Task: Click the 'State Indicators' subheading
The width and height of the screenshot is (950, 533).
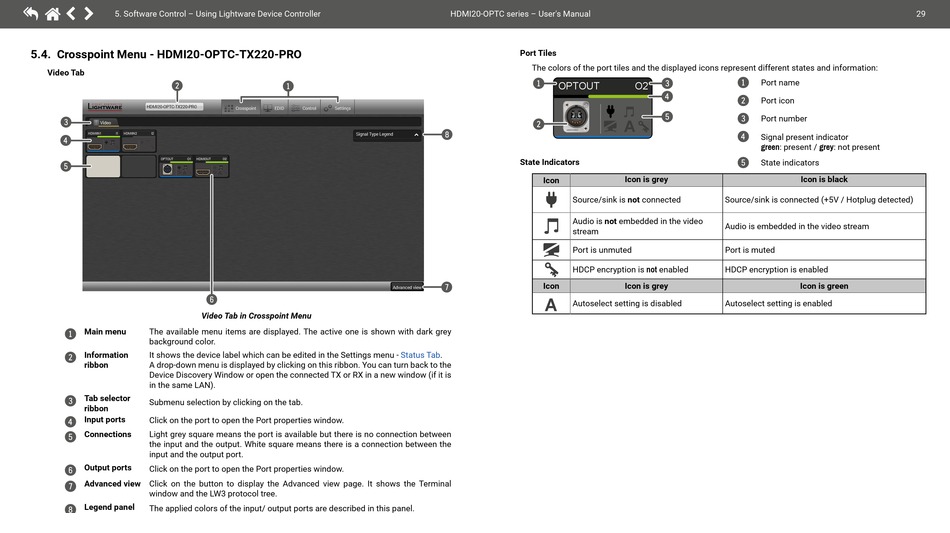Action: (x=550, y=162)
